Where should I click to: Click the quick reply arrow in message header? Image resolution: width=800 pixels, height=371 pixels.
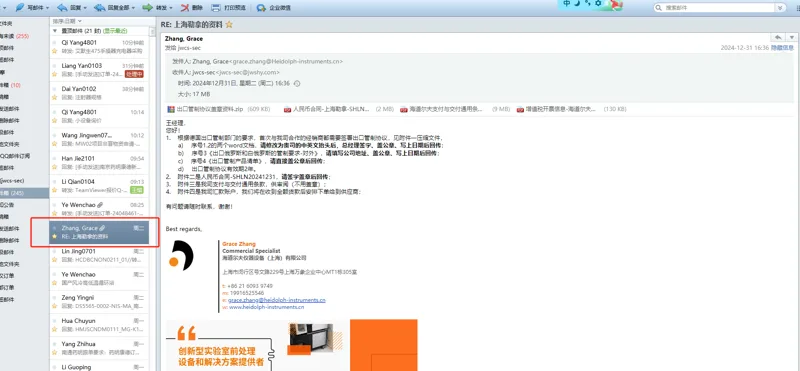coord(778,37)
